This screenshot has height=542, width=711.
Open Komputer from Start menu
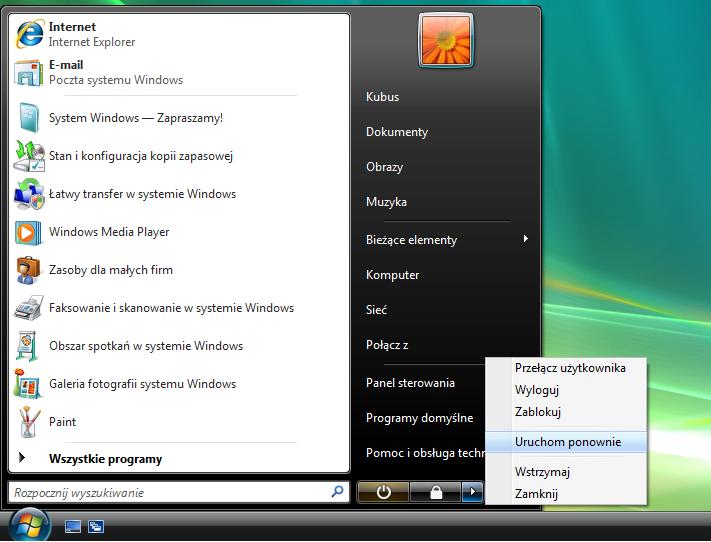[x=392, y=275]
